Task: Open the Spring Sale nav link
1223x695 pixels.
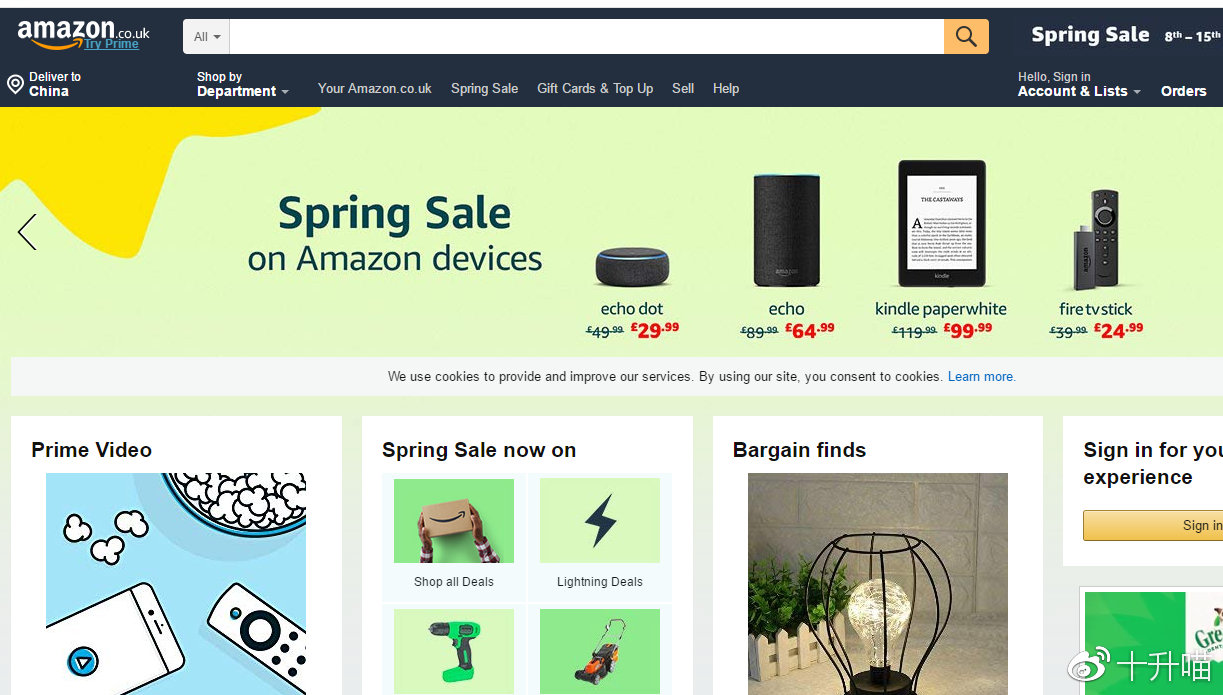Action: [x=484, y=88]
